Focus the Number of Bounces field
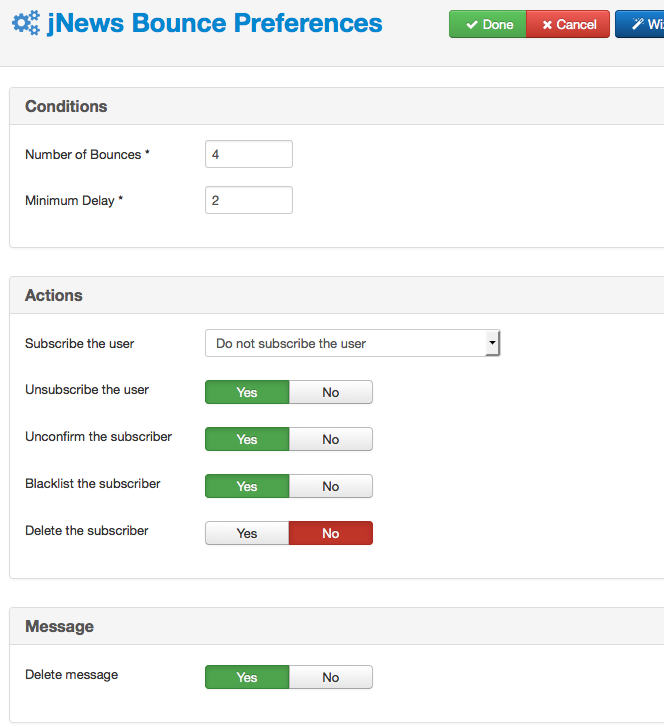The image size is (664, 727). [x=249, y=154]
